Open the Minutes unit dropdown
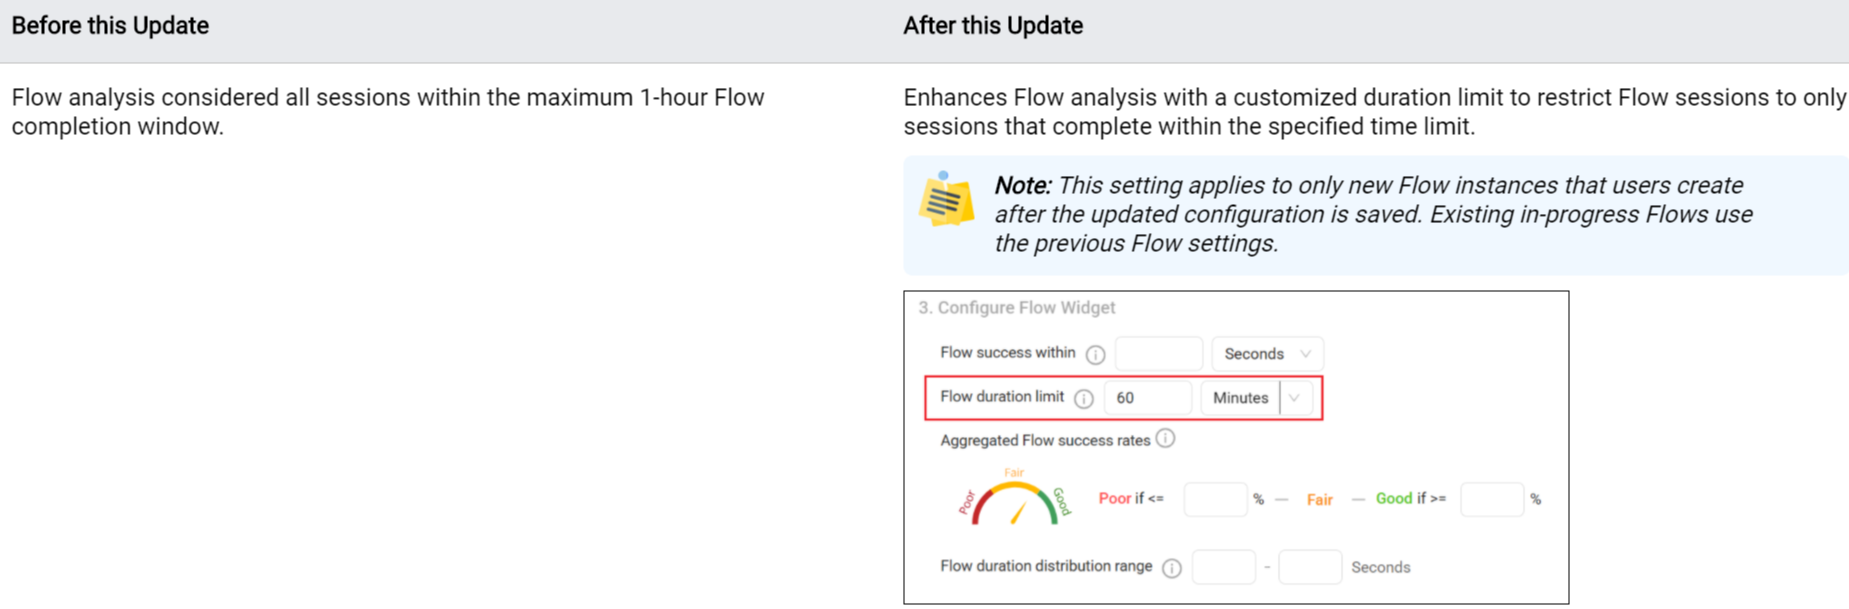Image resolution: width=1849 pixels, height=609 pixels. tap(1257, 398)
